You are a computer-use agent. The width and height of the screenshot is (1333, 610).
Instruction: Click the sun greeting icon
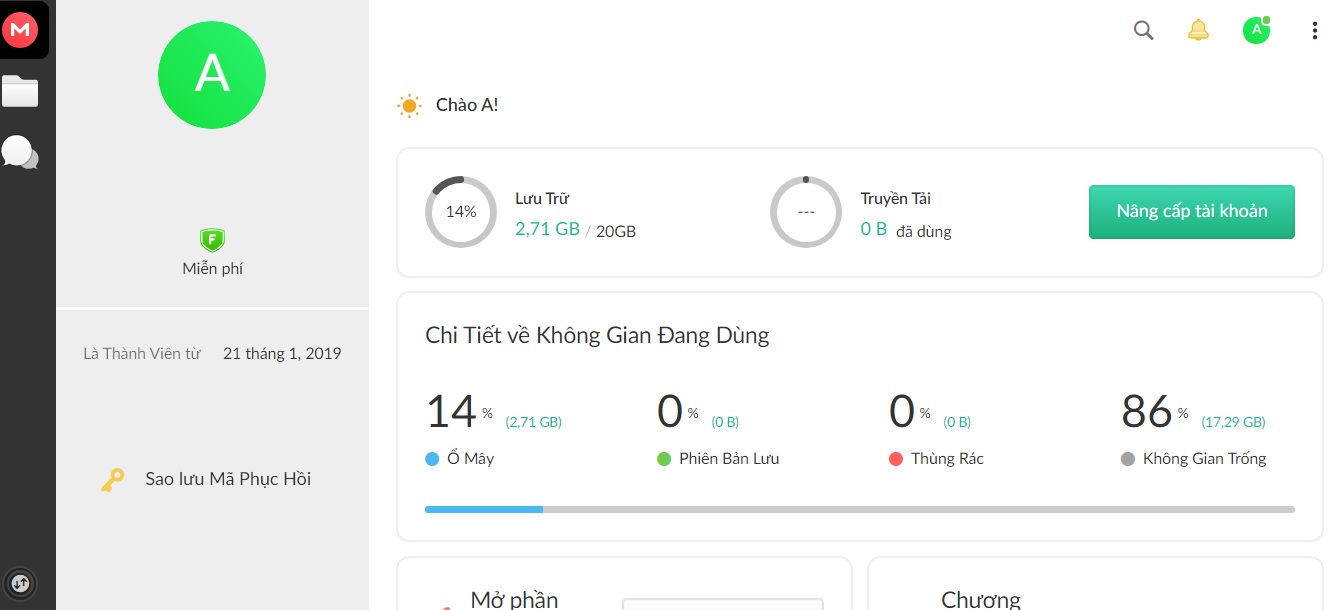click(x=409, y=106)
